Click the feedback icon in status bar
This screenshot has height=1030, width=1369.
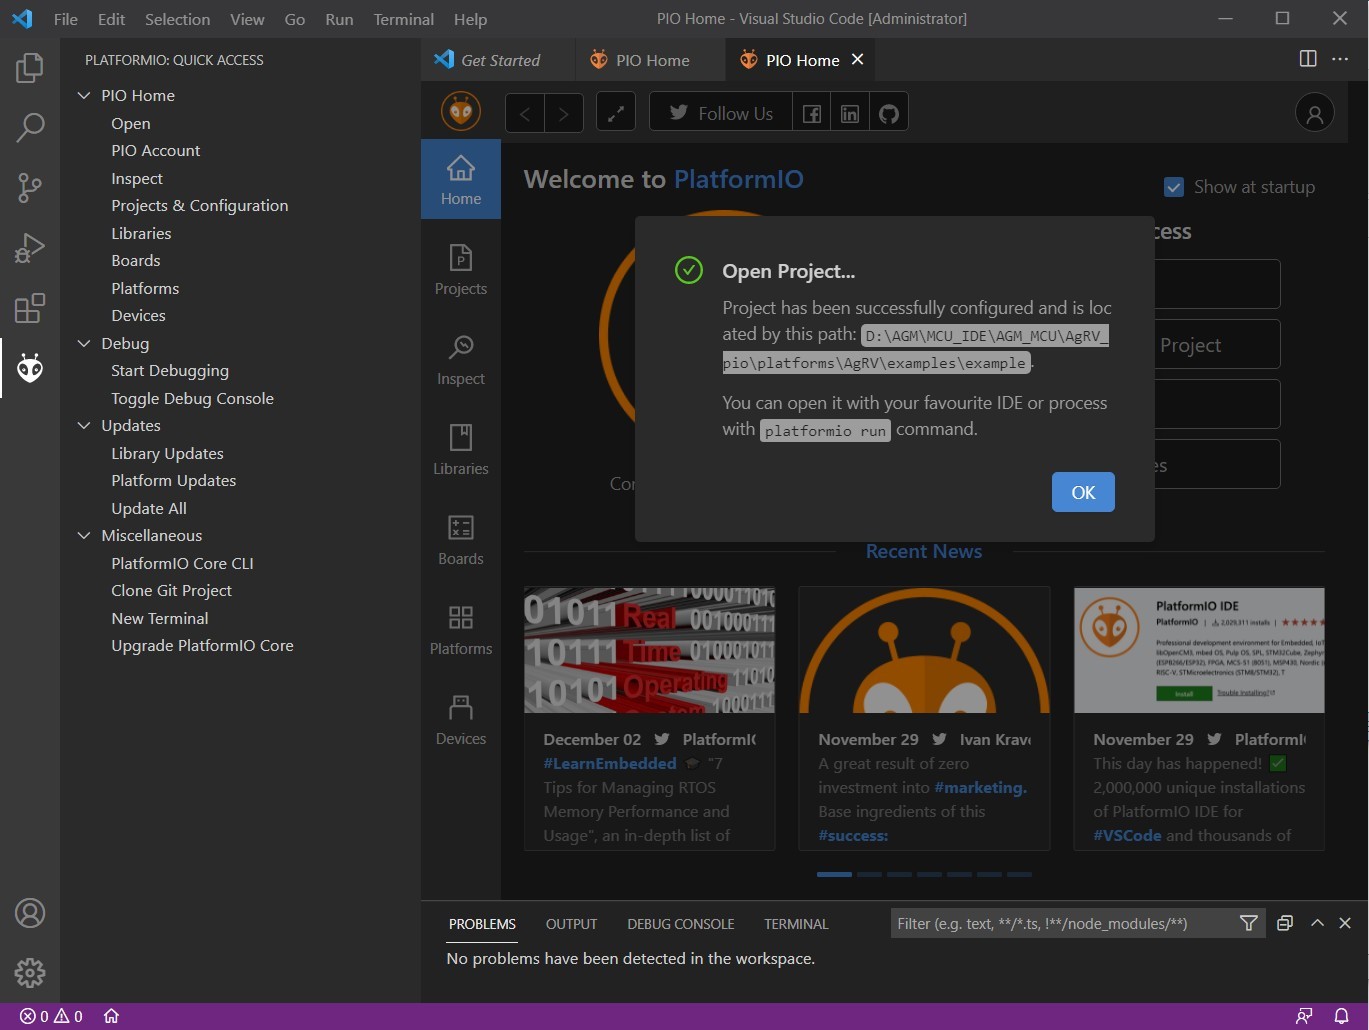(x=1304, y=1016)
